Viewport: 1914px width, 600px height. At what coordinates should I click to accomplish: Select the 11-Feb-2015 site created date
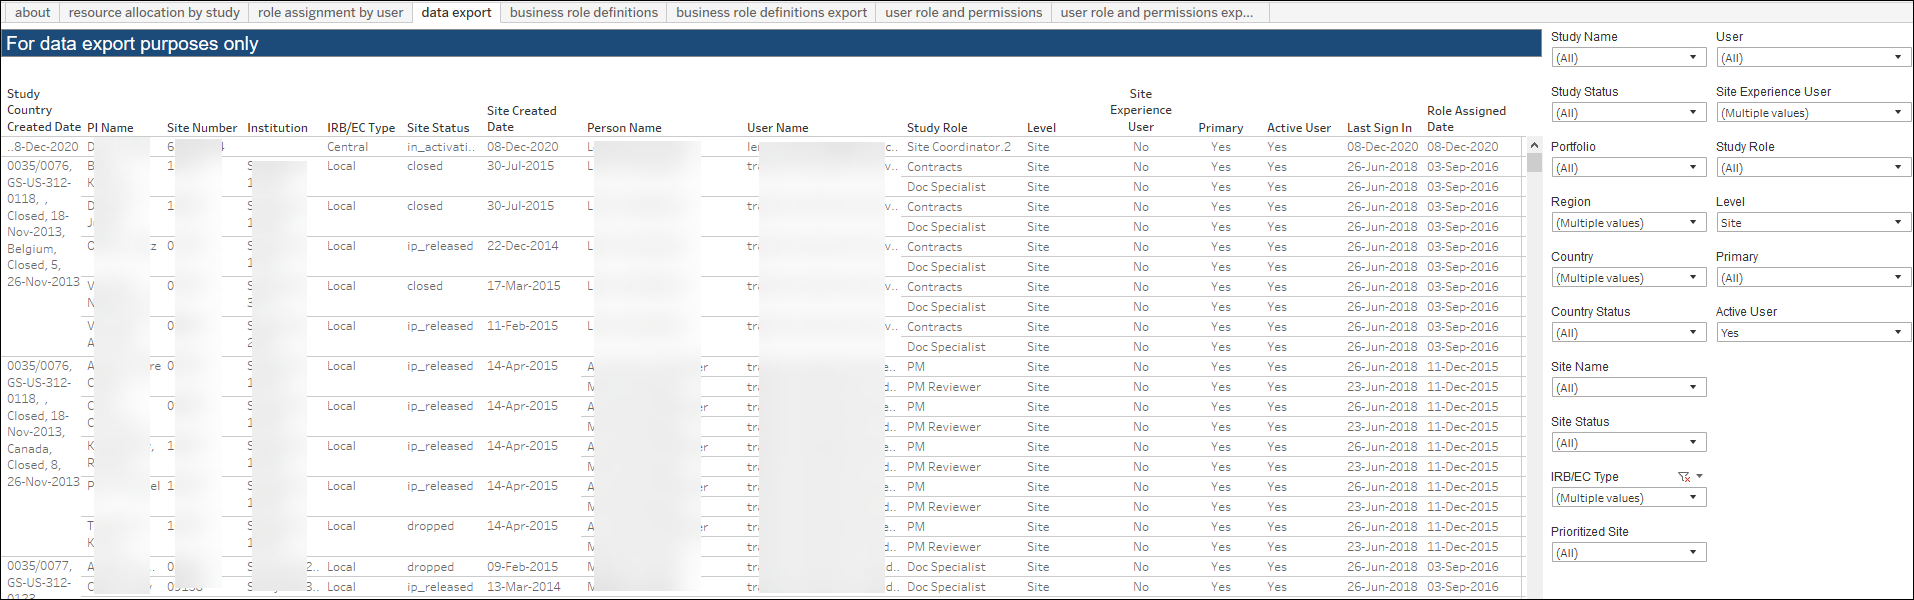coord(522,326)
